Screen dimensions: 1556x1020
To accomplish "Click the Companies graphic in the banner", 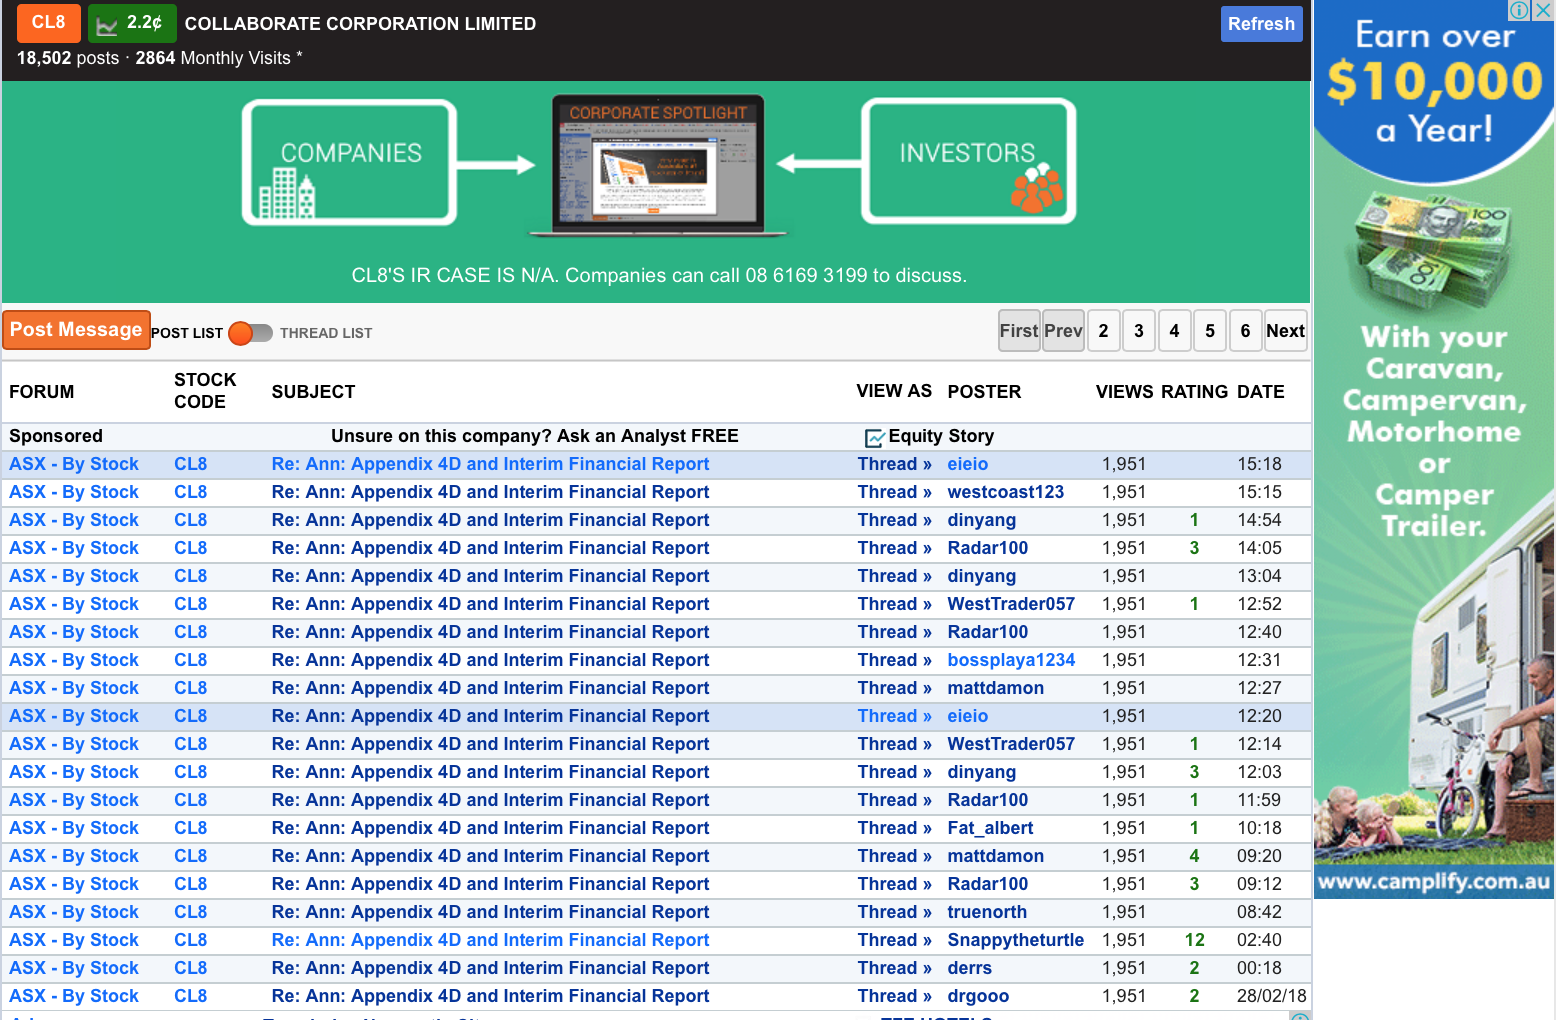I will 349,162.
